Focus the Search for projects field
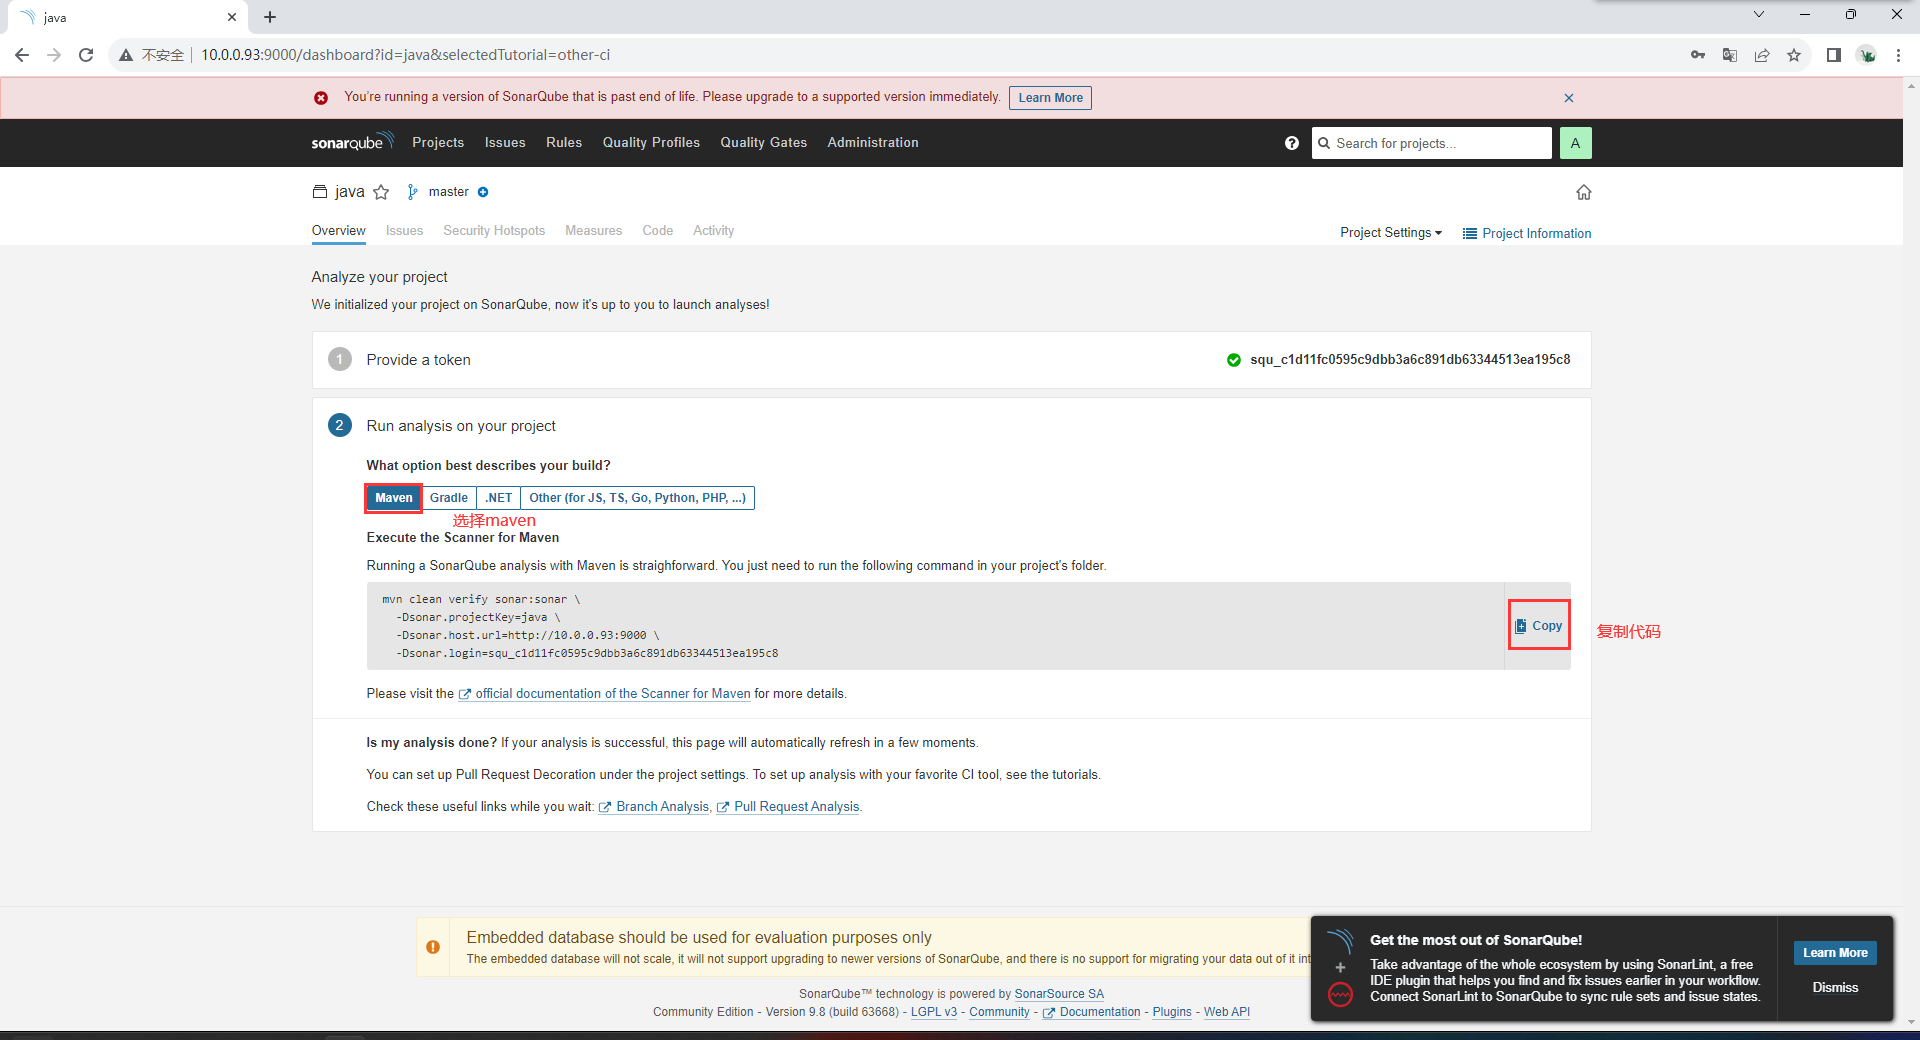The width and height of the screenshot is (1920, 1040). pos(1431,143)
